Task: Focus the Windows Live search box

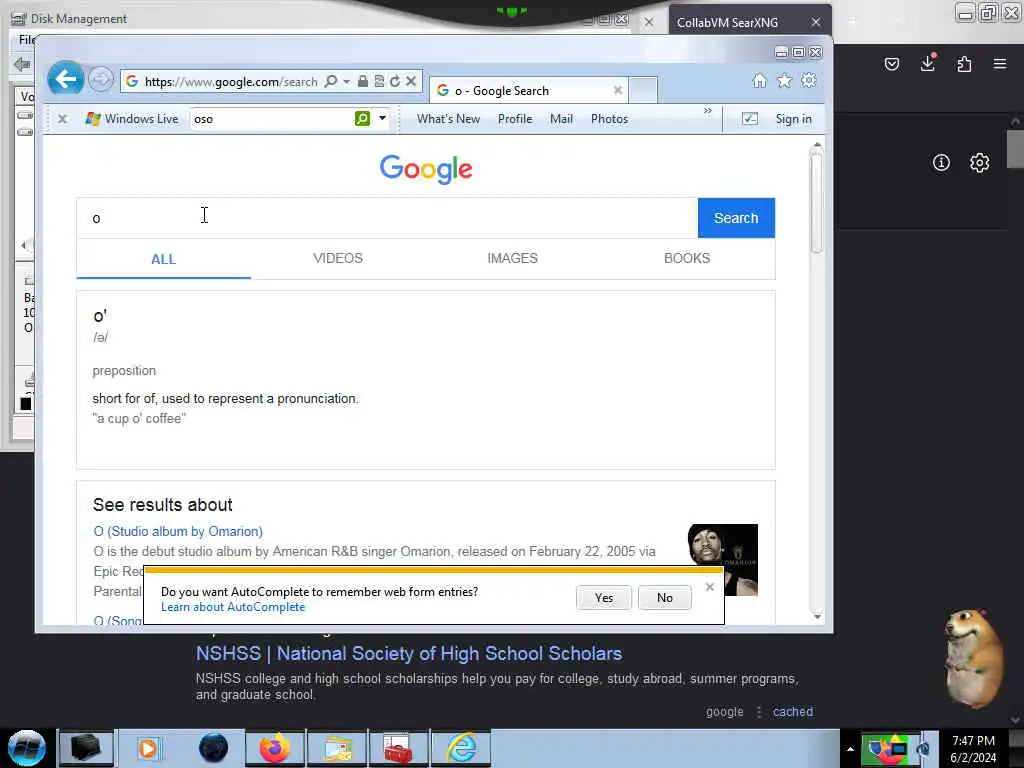Action: [x=271, y=119]
